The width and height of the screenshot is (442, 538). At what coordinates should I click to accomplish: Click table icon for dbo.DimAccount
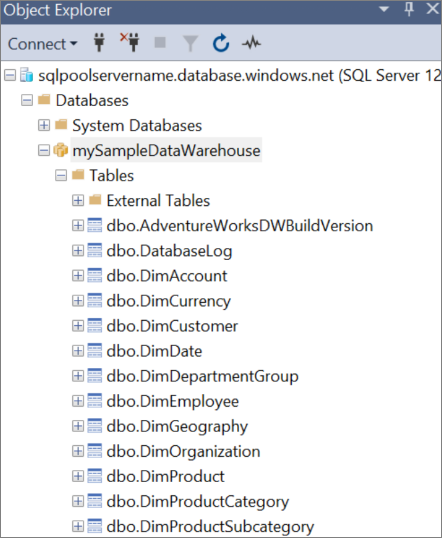(95, 275)
